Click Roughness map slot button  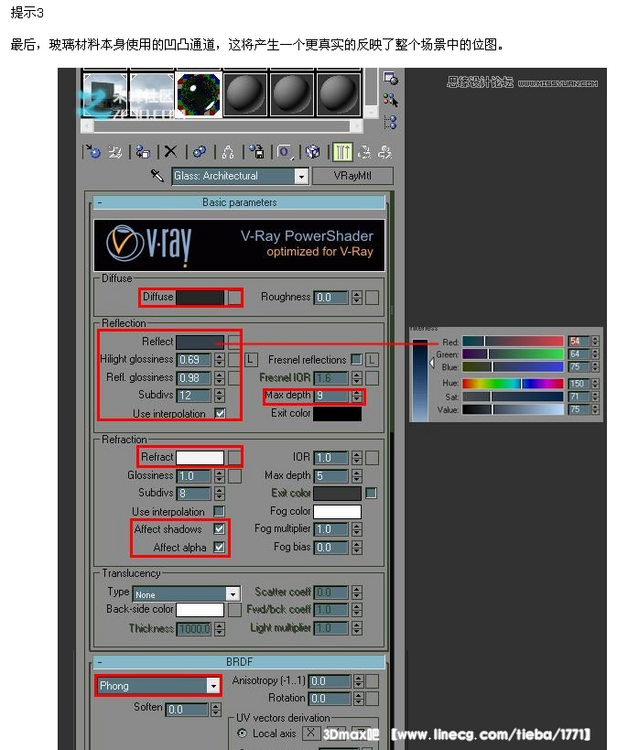pos(372,297)
